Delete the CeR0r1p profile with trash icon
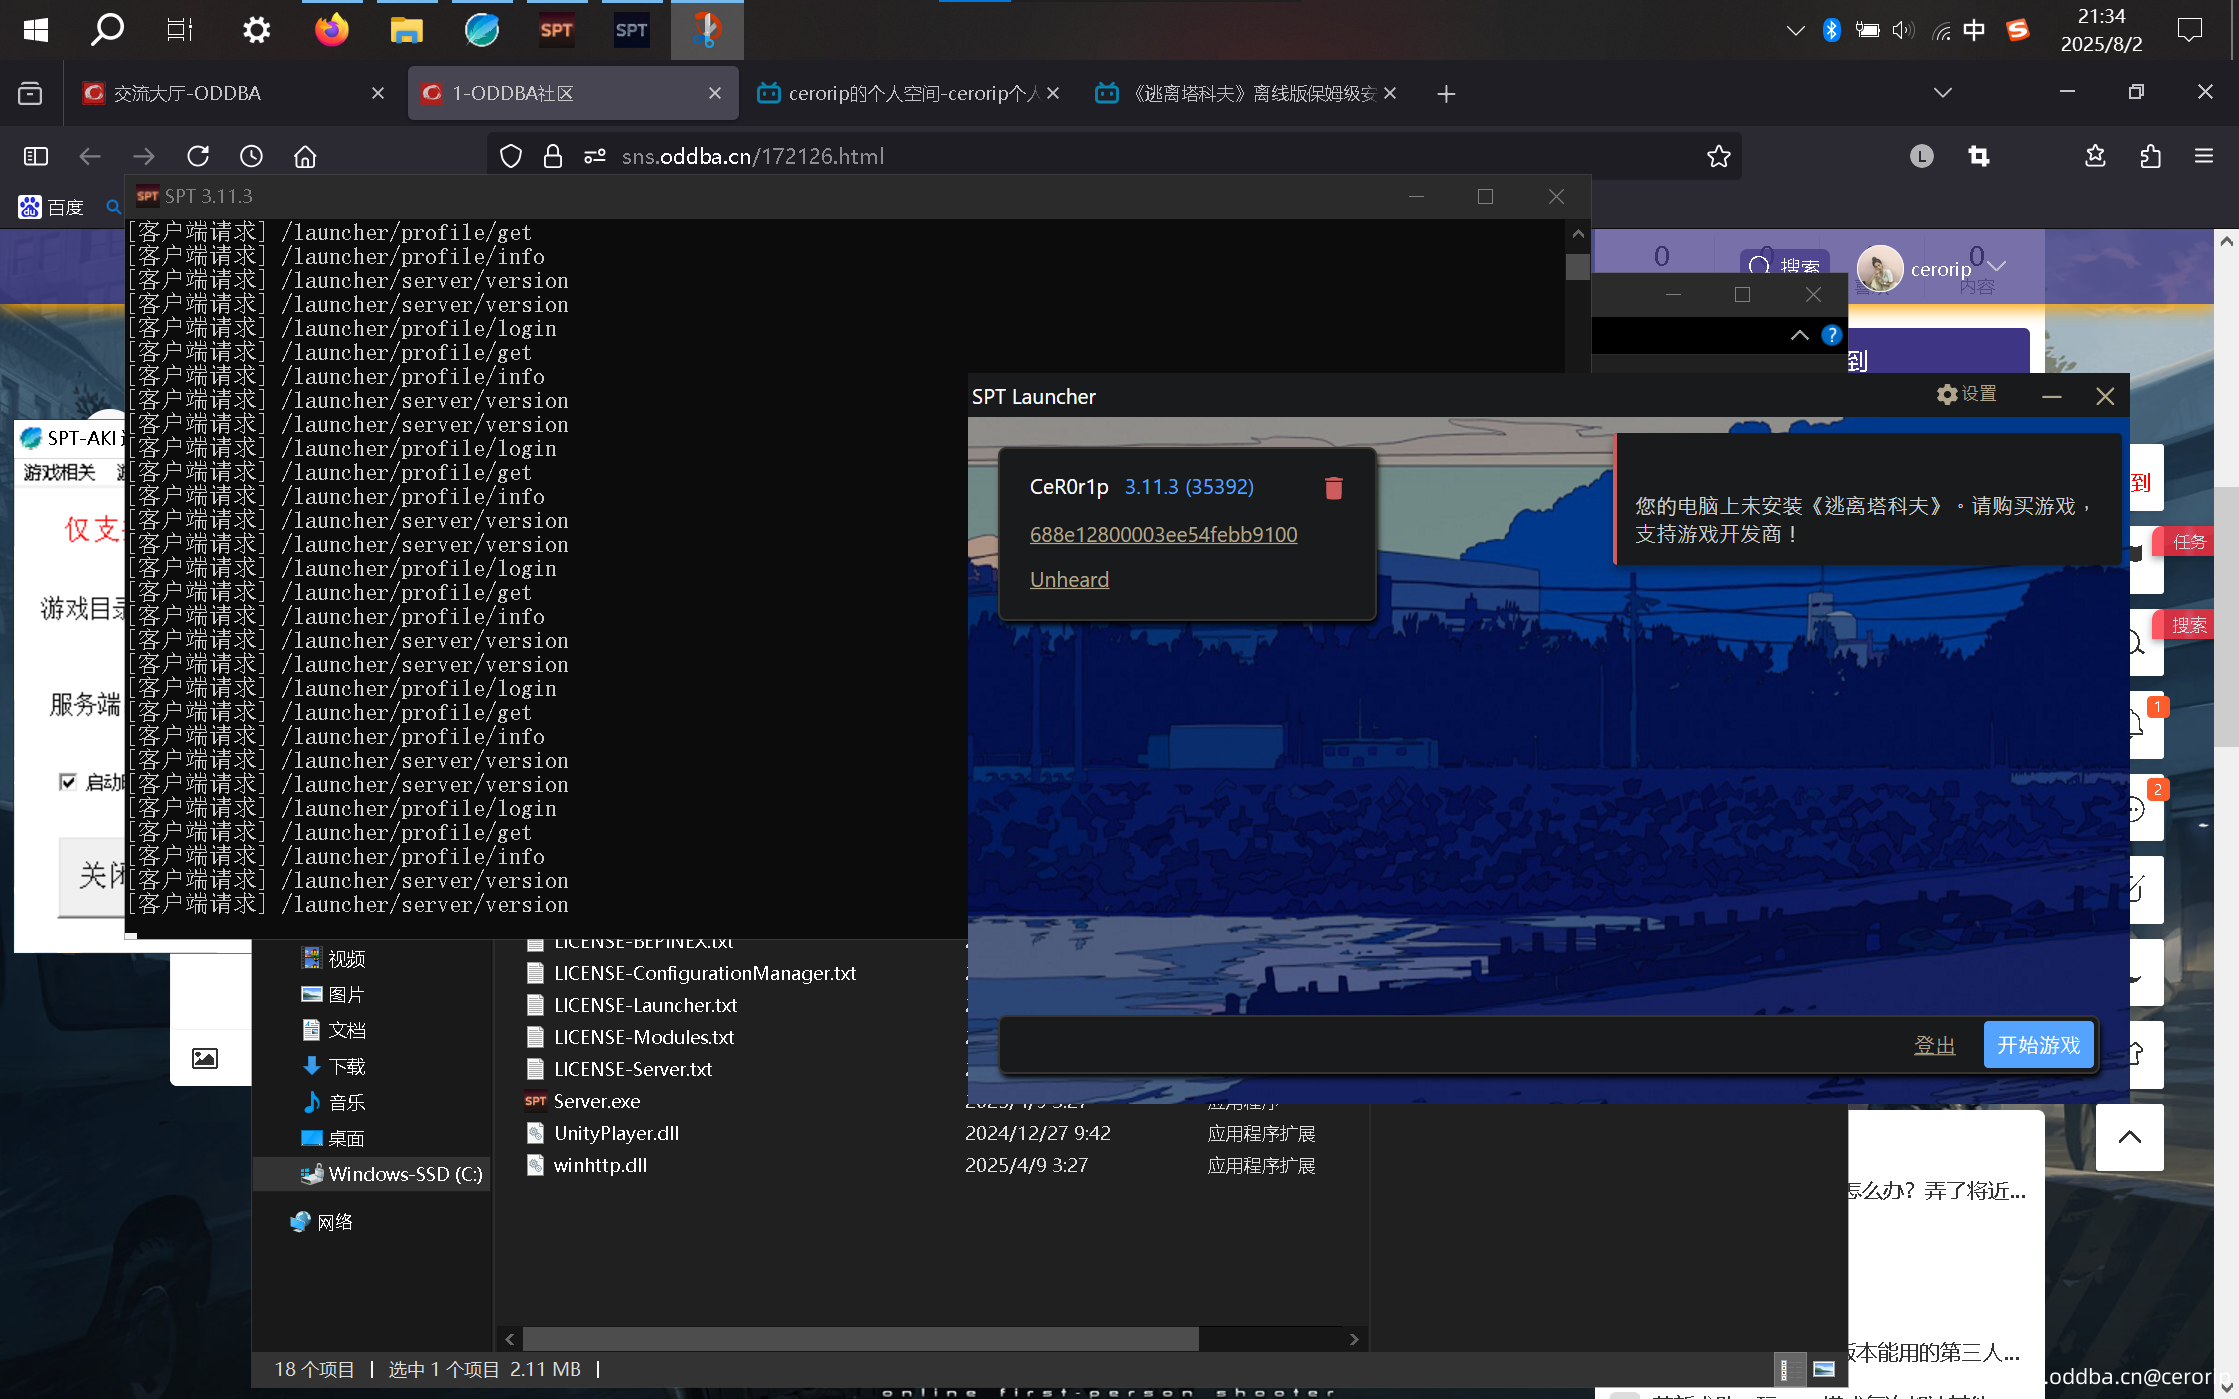 (x=1333, y=487)
